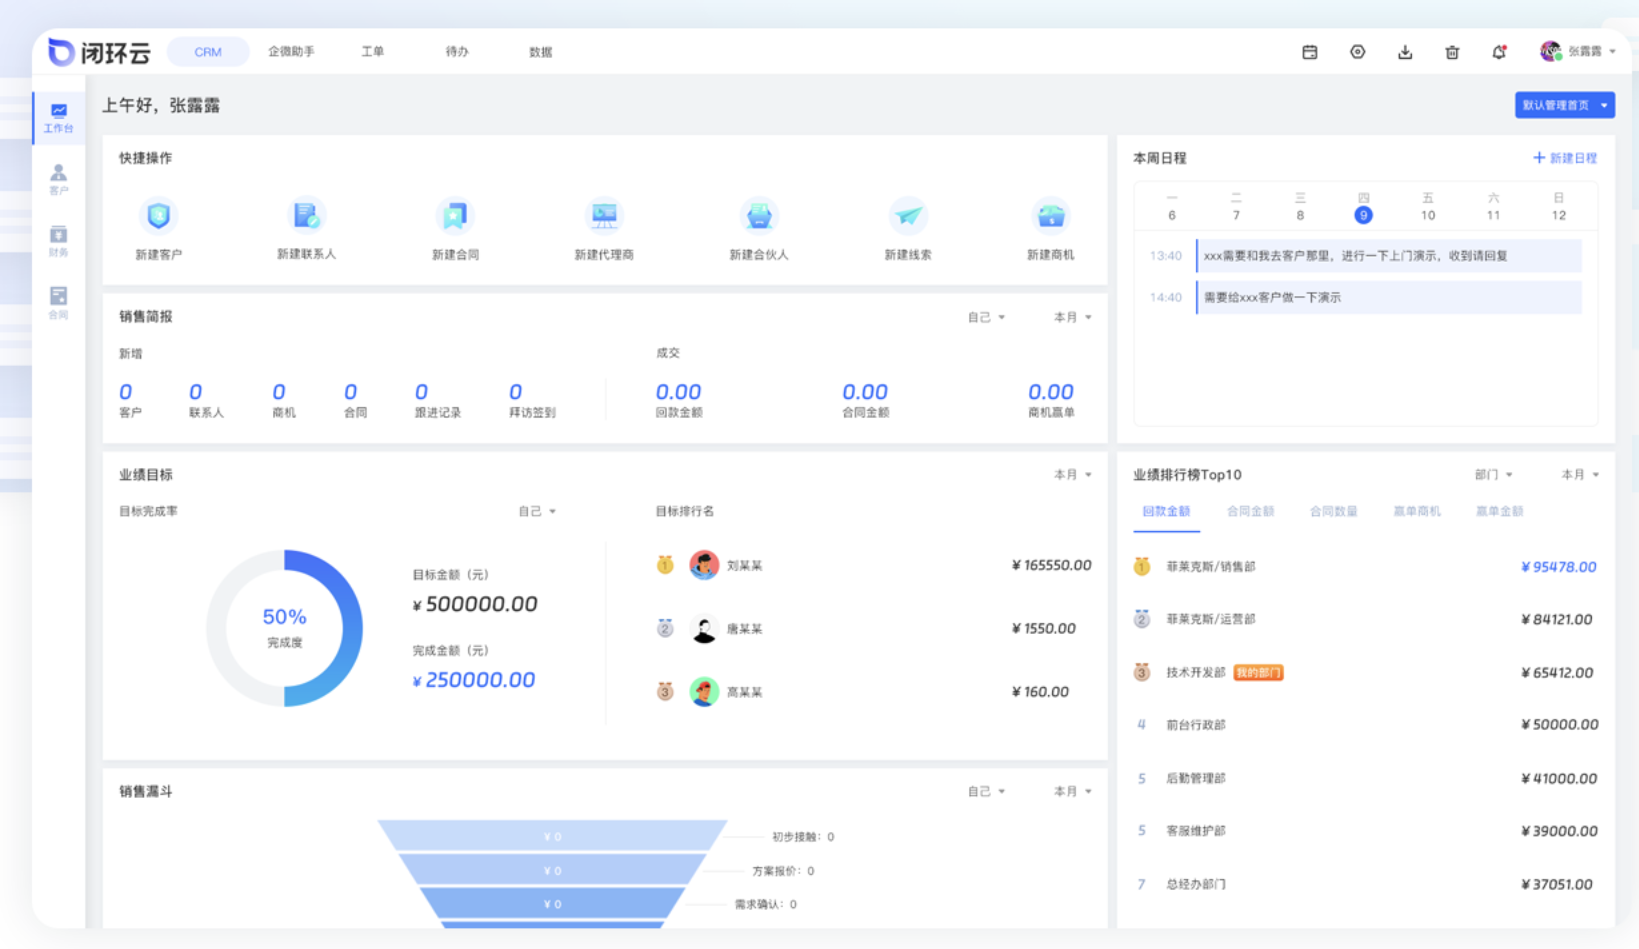Open 财务 in the left sidebar

(x=59, y=241)
